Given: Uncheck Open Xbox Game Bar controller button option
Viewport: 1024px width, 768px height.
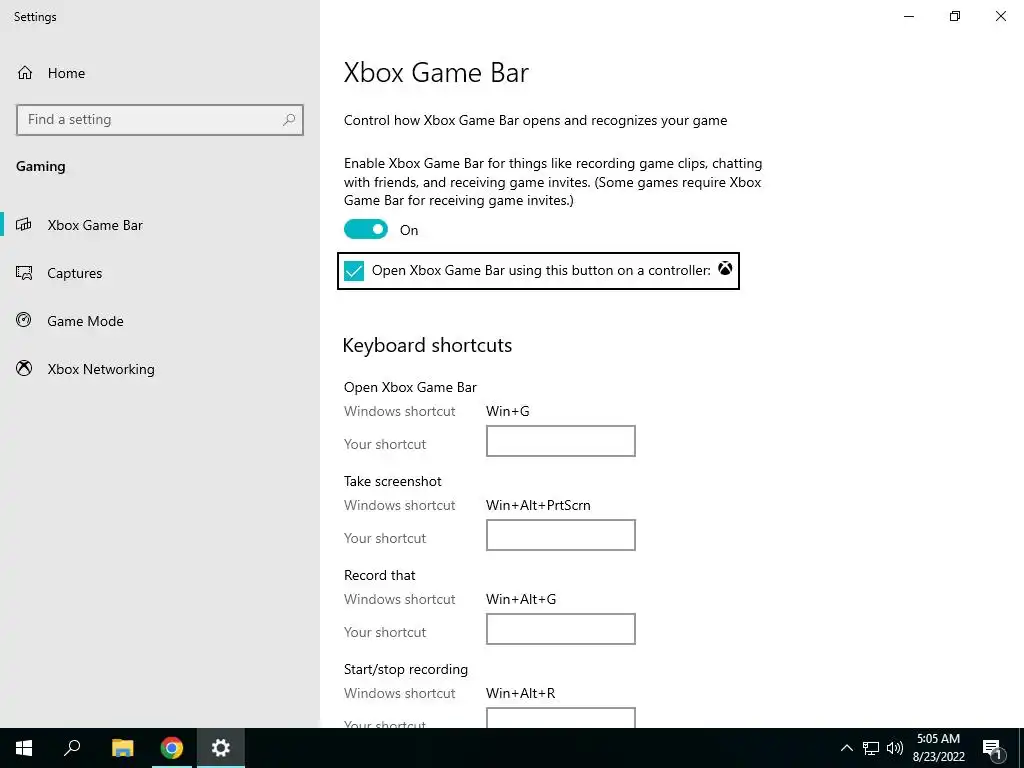Looking at the screenshot, I should (x=354, y=270).
